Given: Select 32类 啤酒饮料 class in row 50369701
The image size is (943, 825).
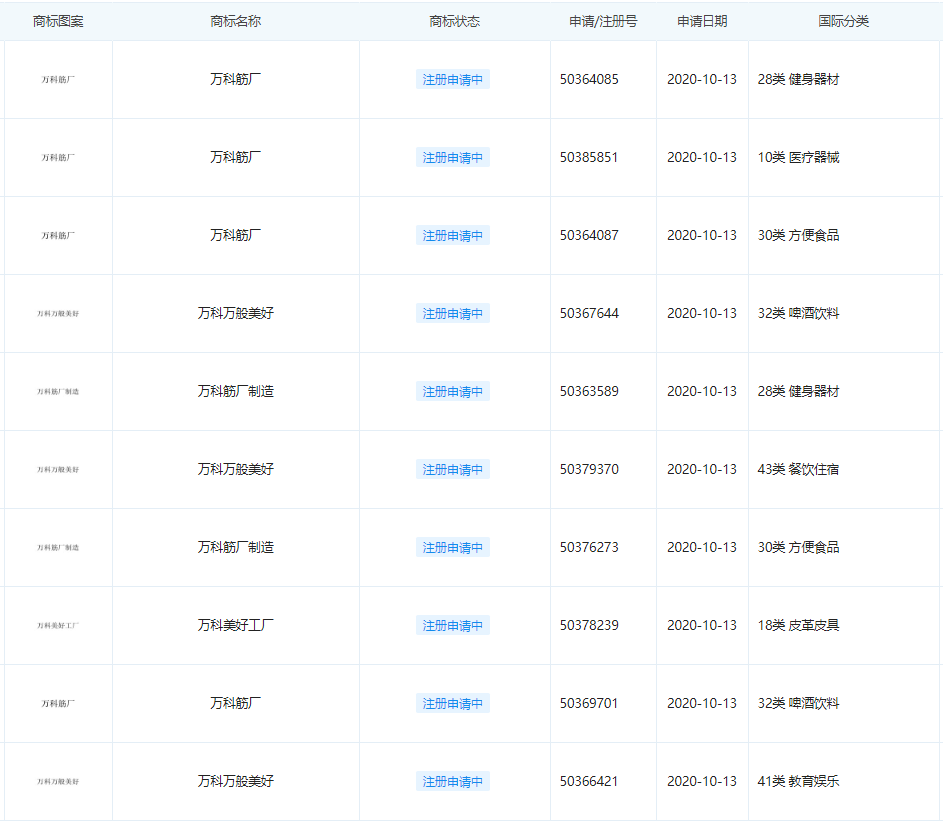Looking at the screenshot, I should coord(798,703).
